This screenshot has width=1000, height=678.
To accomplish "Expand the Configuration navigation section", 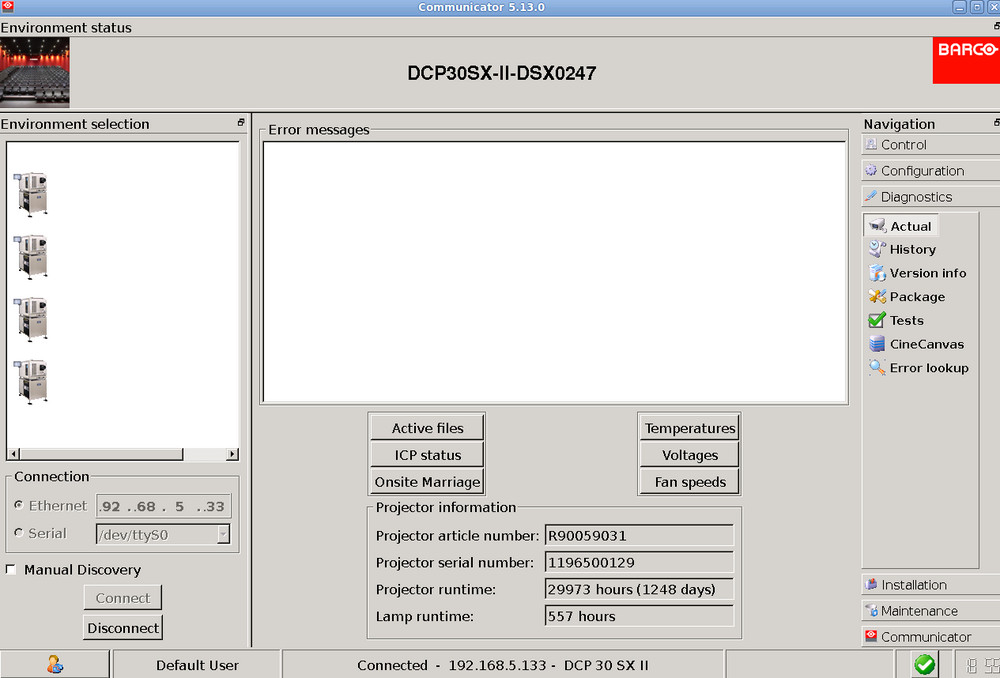I will point(930,171).
